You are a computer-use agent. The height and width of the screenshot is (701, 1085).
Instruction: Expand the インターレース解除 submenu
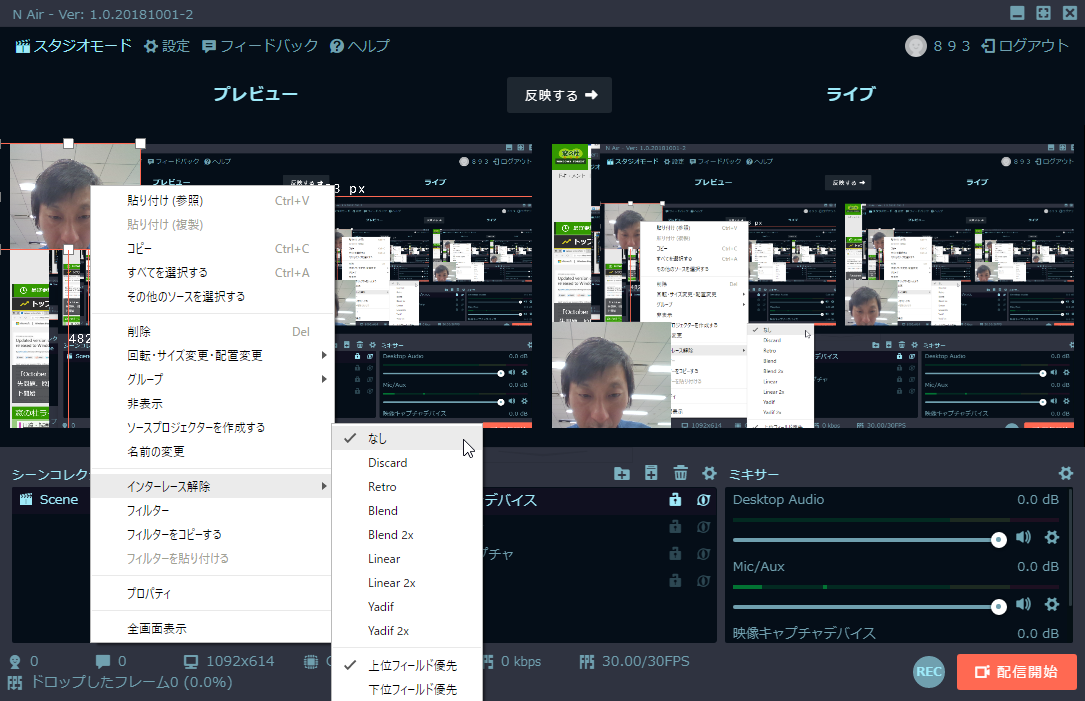(x=212, y=486)
